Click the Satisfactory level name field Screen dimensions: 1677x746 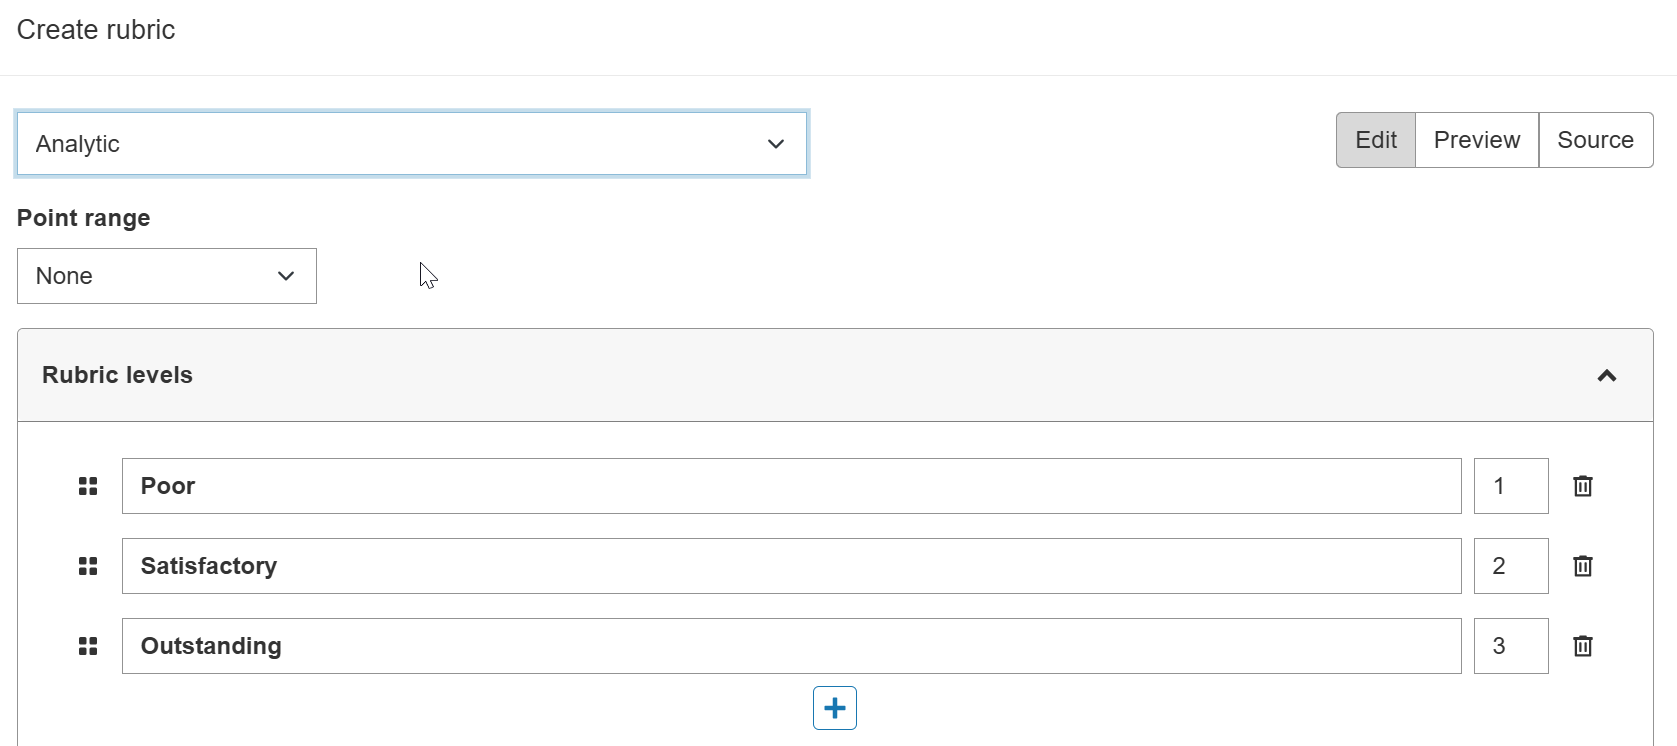coord(790,566)
